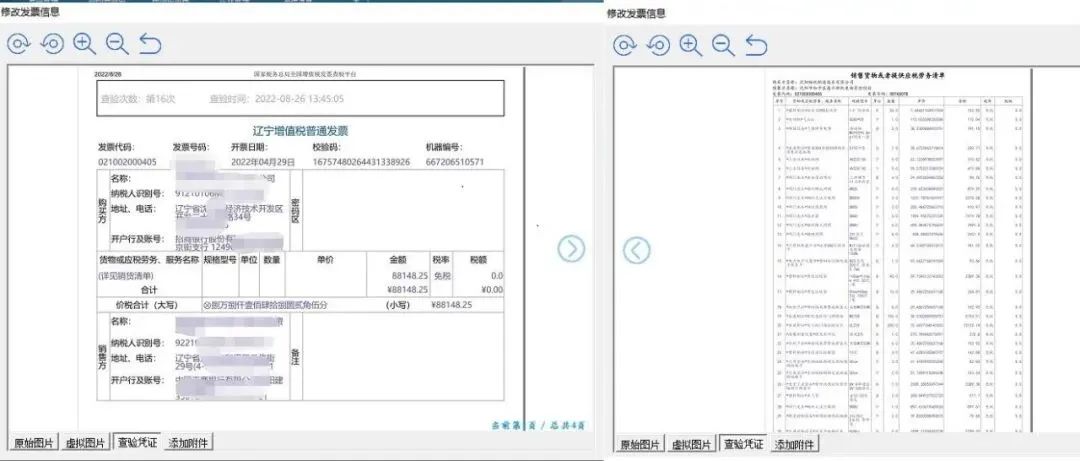Zoom in on the right sales list
The height and width of the screenshot is (461, 1080).
click(690, 45)
